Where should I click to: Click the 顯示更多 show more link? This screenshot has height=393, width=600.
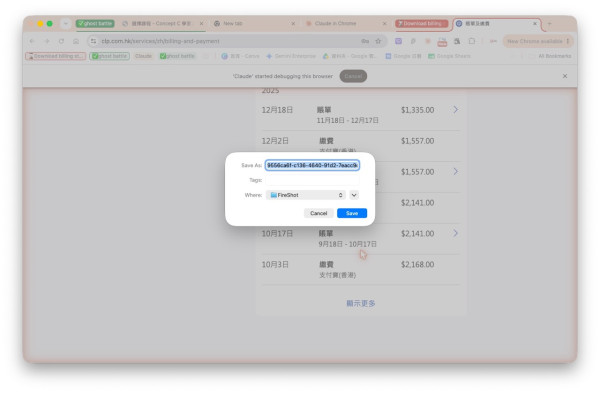point(360,303)
